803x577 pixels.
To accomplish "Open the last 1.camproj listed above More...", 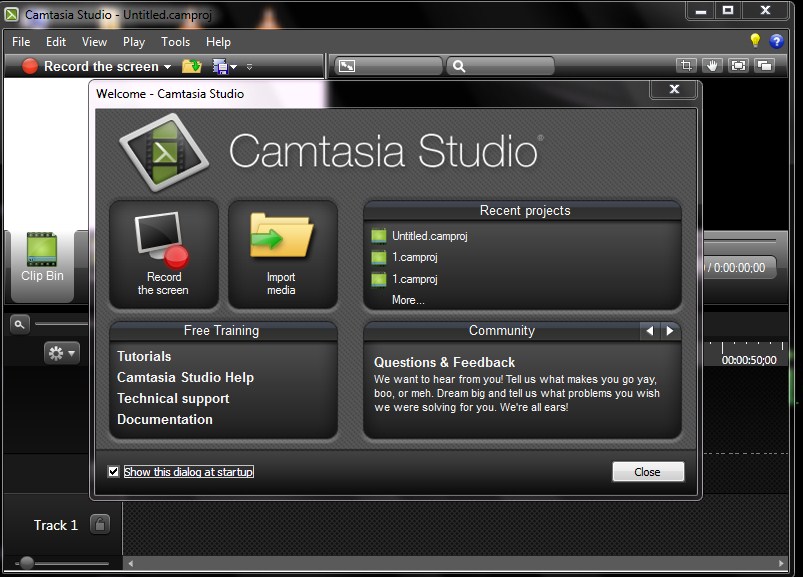I will point(415,279).
